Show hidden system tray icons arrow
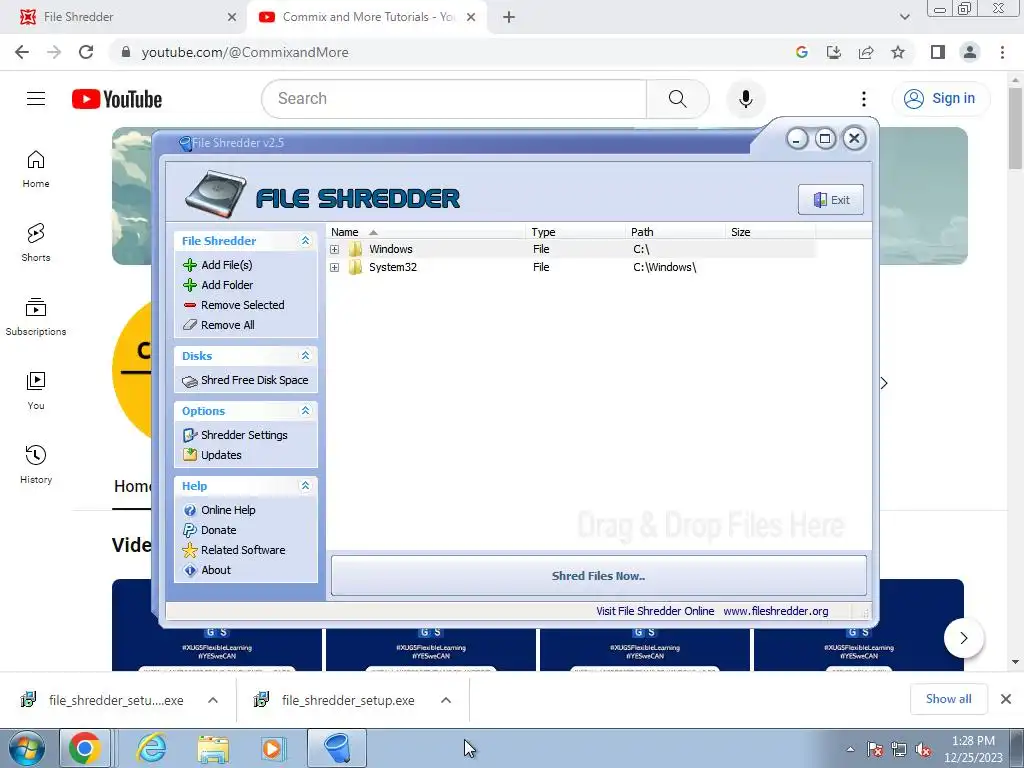This screenshot has width=1024, height=768. pyautogui.click(x=850, y=749)
